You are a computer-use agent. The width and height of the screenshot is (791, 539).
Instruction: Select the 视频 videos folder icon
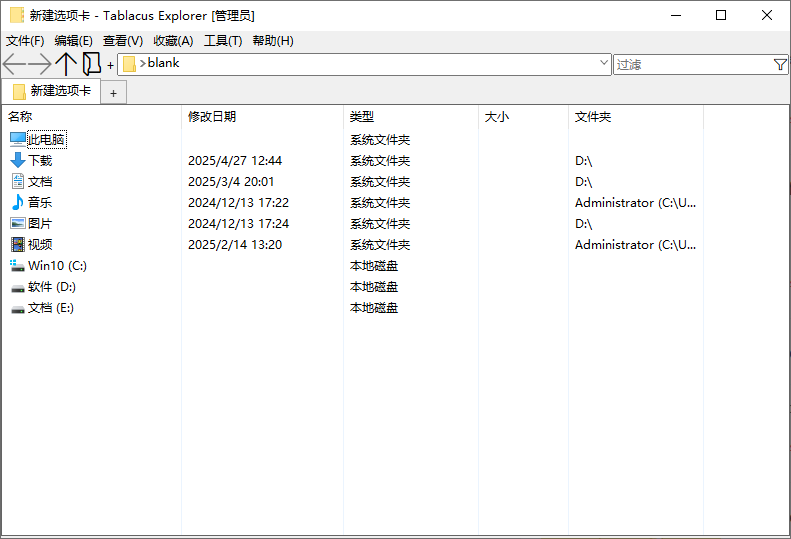click(x=18, y=245)
